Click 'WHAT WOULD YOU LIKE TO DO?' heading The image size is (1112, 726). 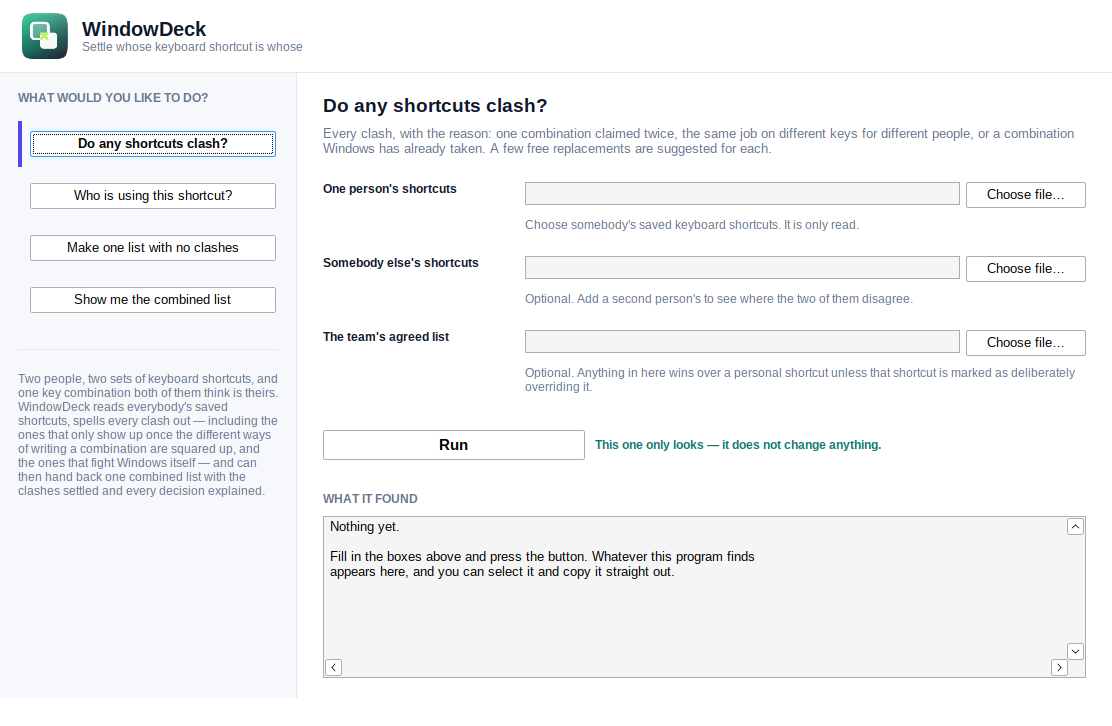click(x=113, y=98)
